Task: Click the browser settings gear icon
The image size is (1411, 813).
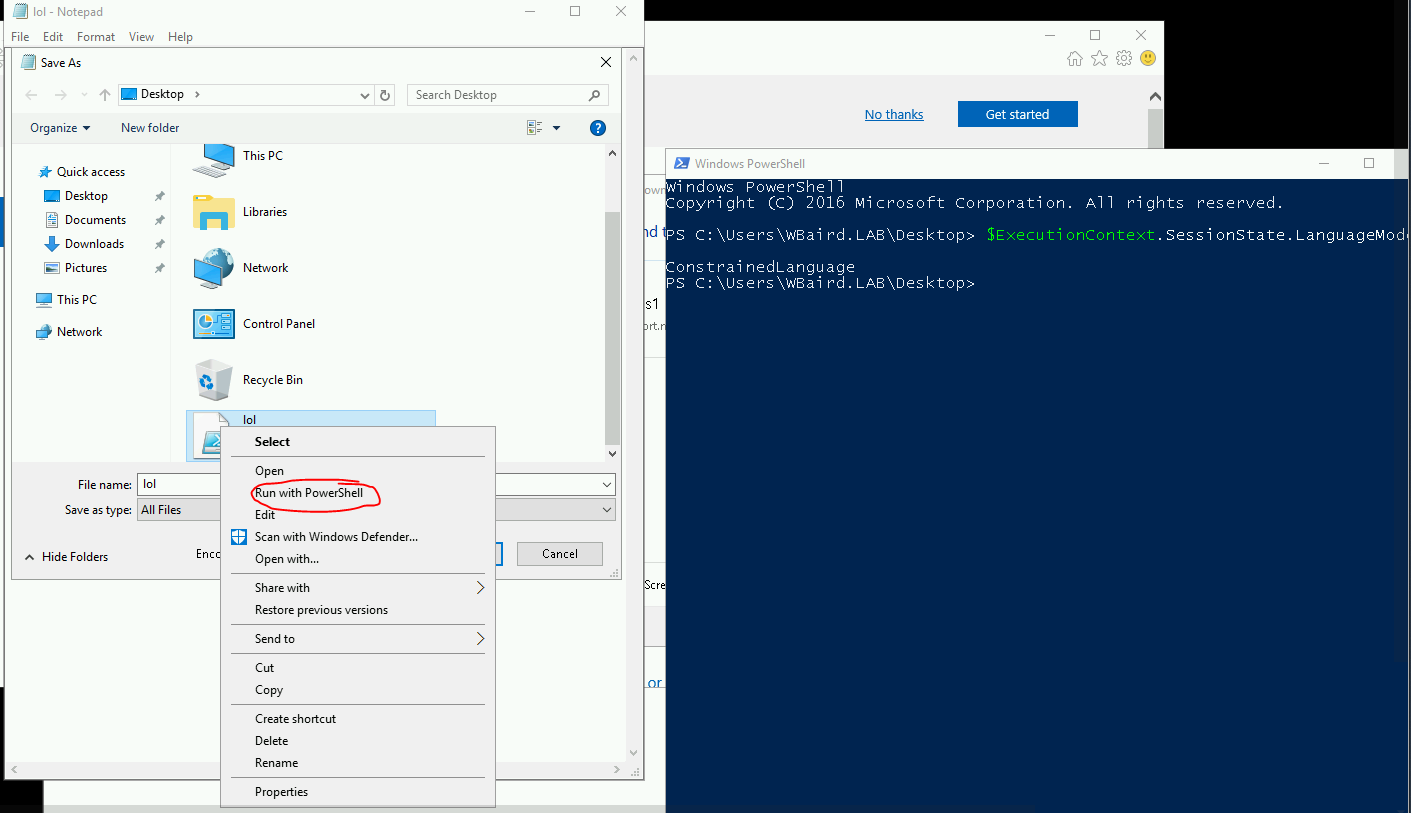Action: [x=1124, y=59]
